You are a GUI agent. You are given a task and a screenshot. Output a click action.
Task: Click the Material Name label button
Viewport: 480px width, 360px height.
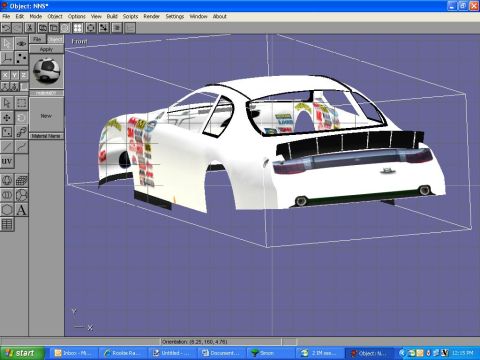click(46, 136)
